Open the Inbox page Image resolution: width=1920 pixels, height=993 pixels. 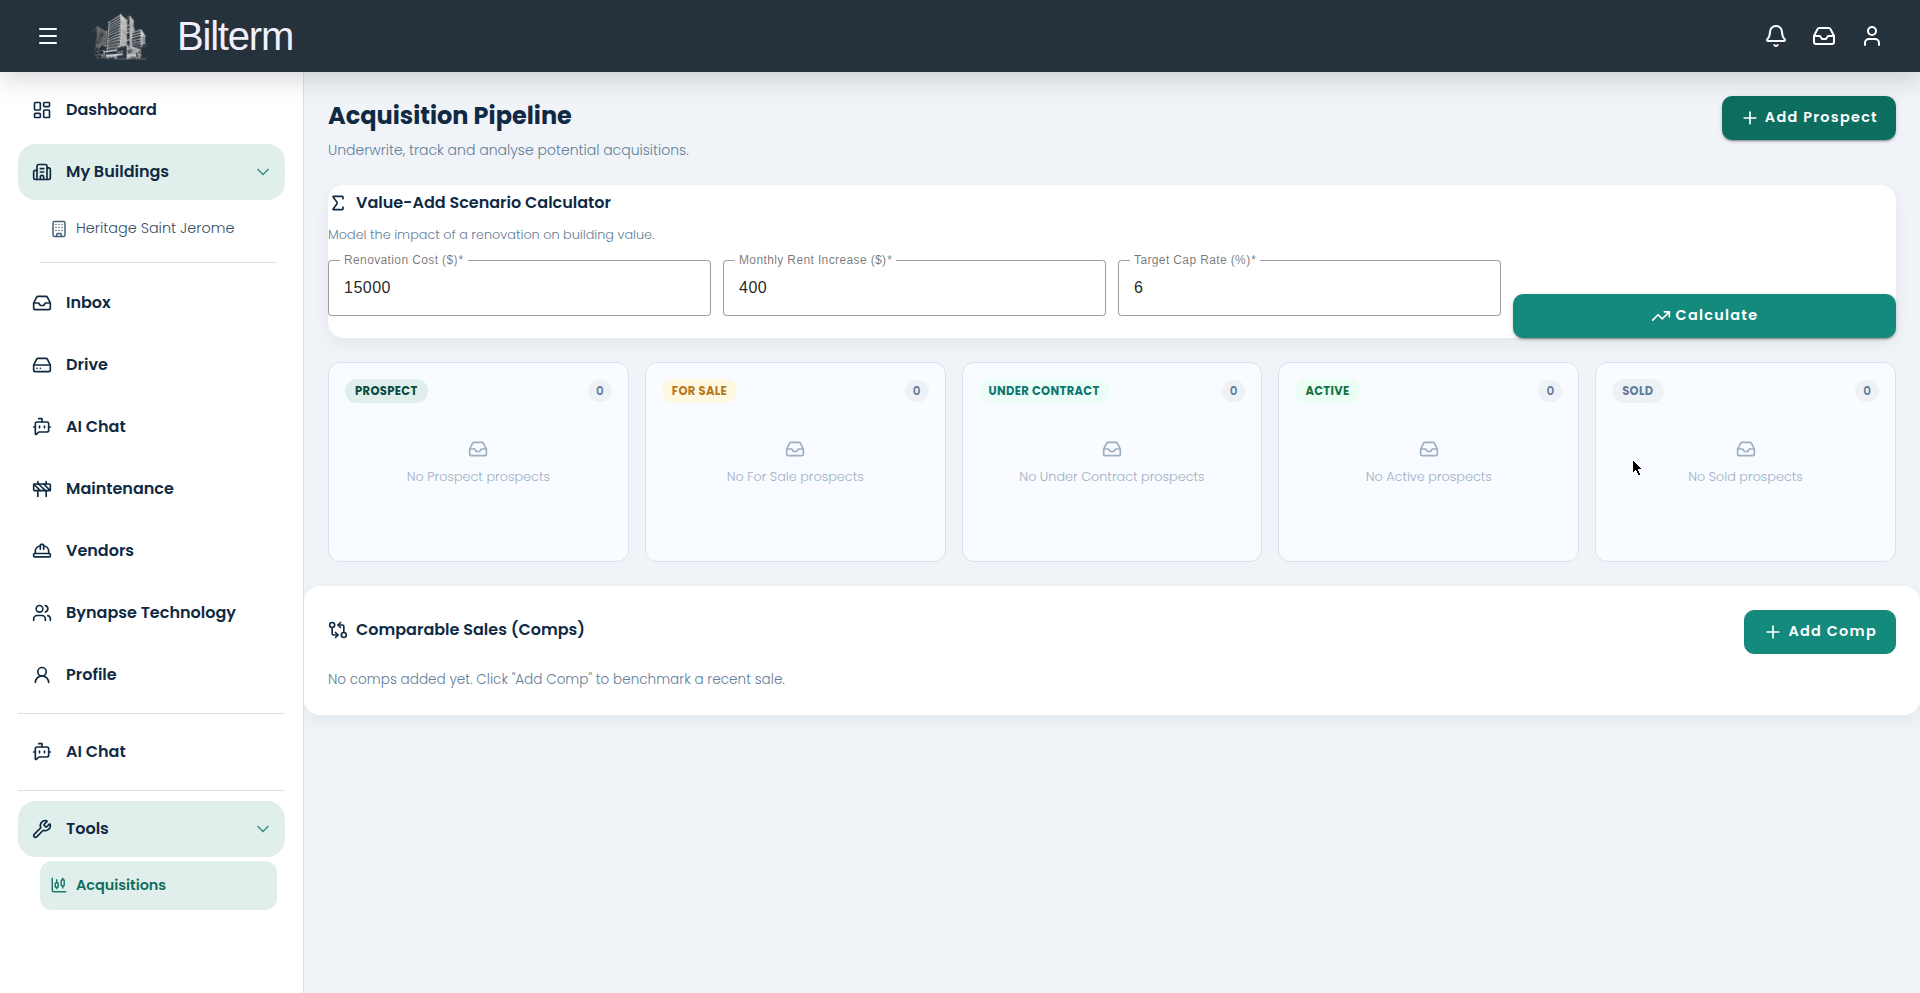tap(151, 303)
